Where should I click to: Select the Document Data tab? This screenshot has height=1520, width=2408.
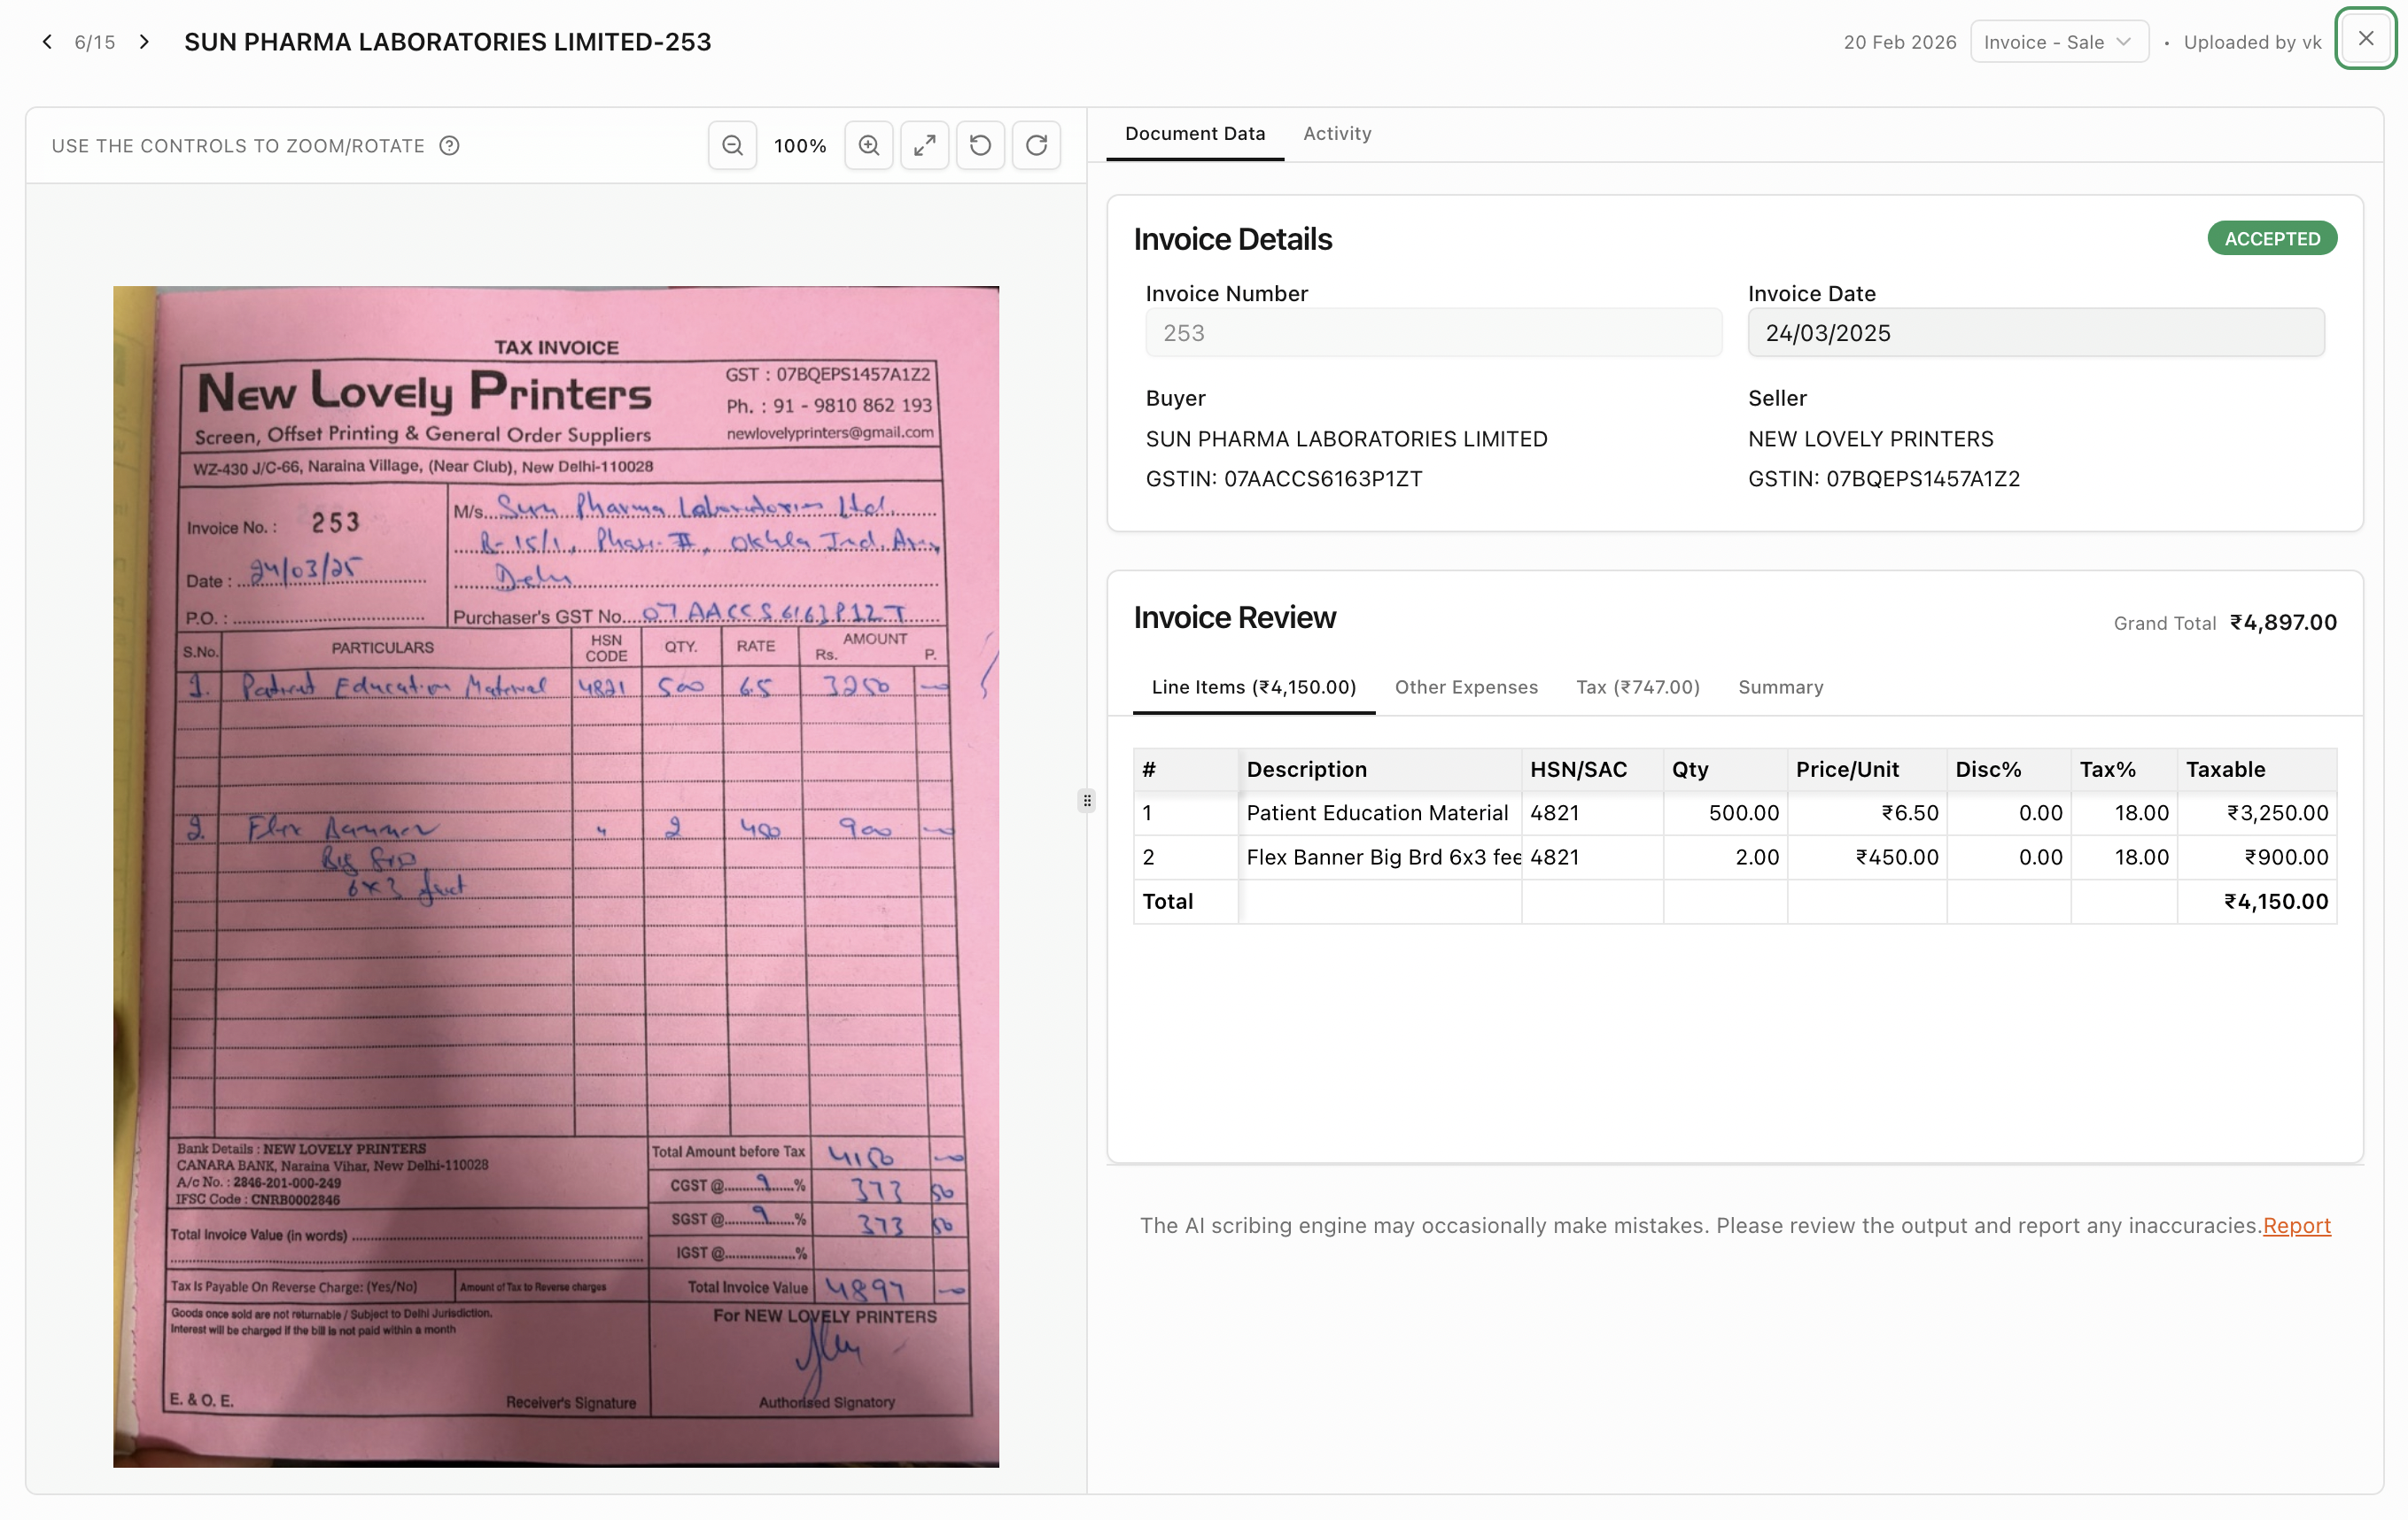point(1195,133)
